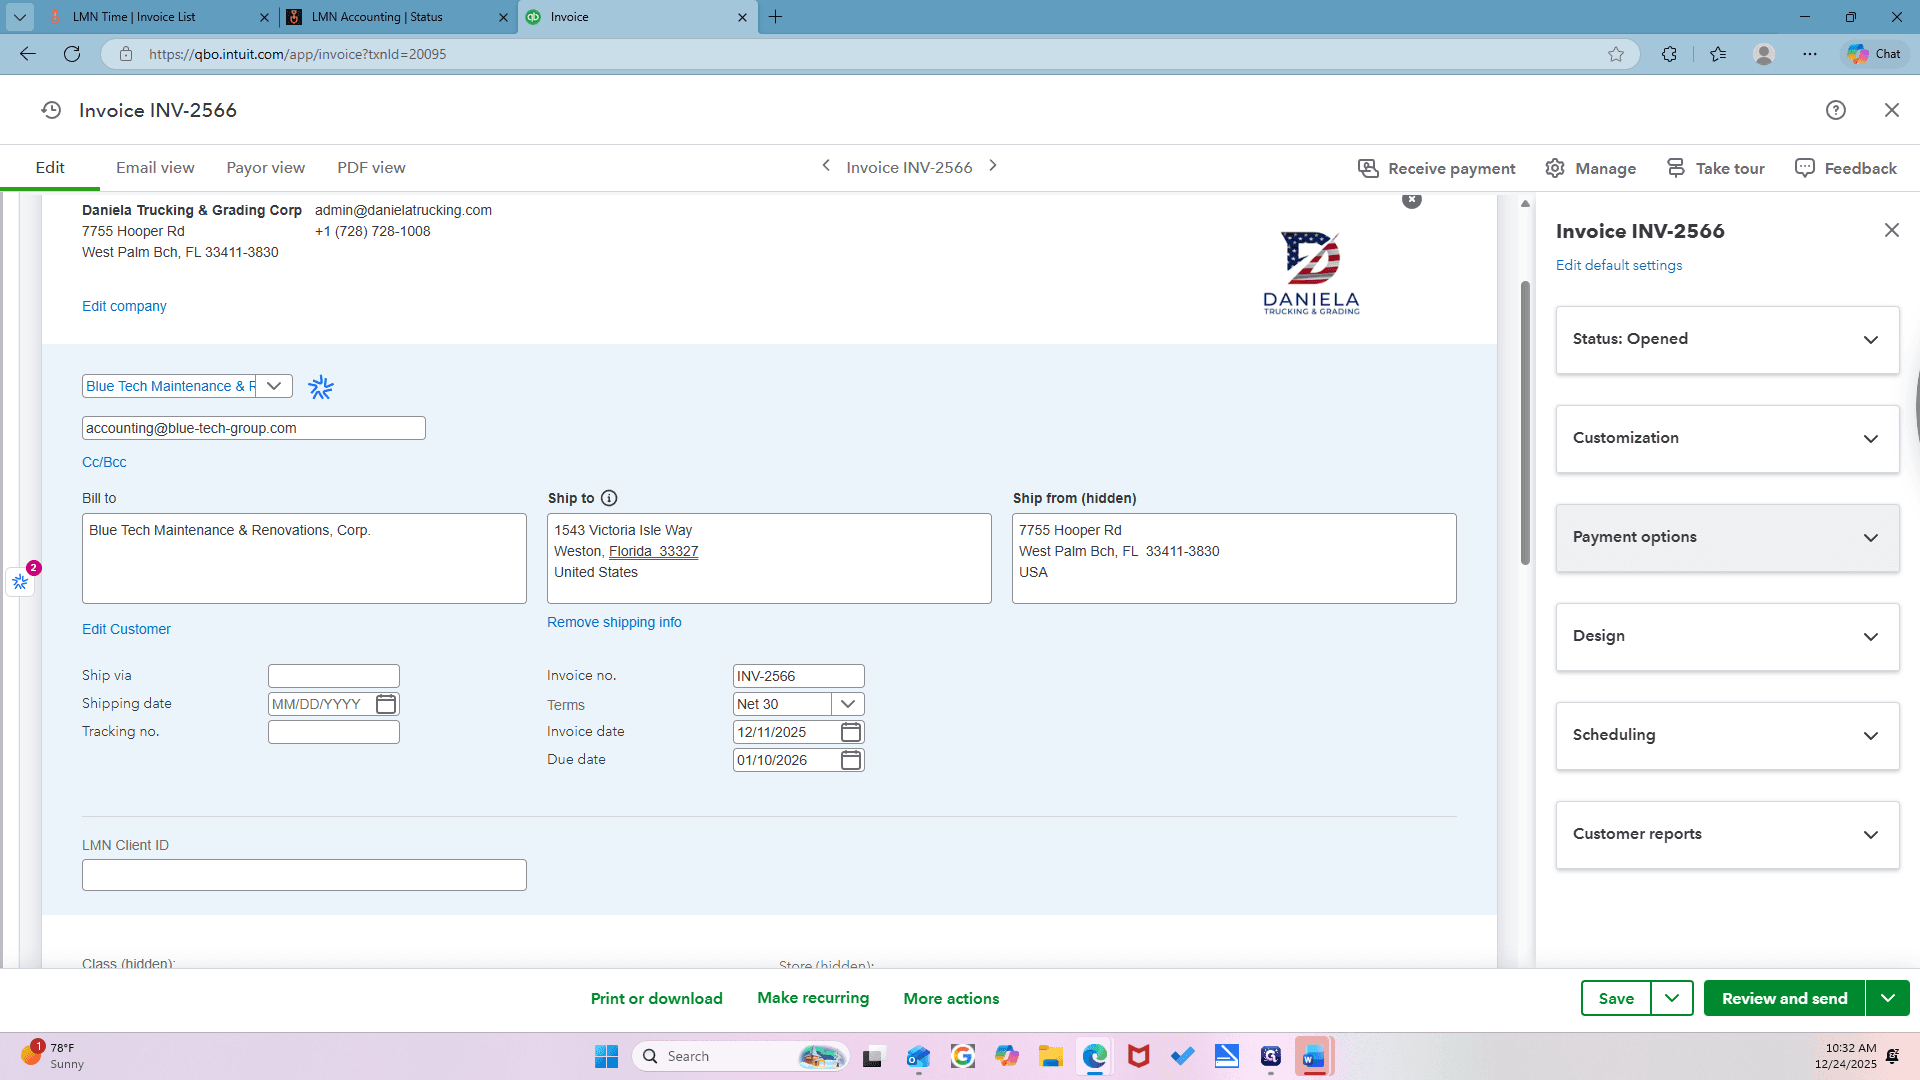Open the help question mark icon

[1836, 110]
